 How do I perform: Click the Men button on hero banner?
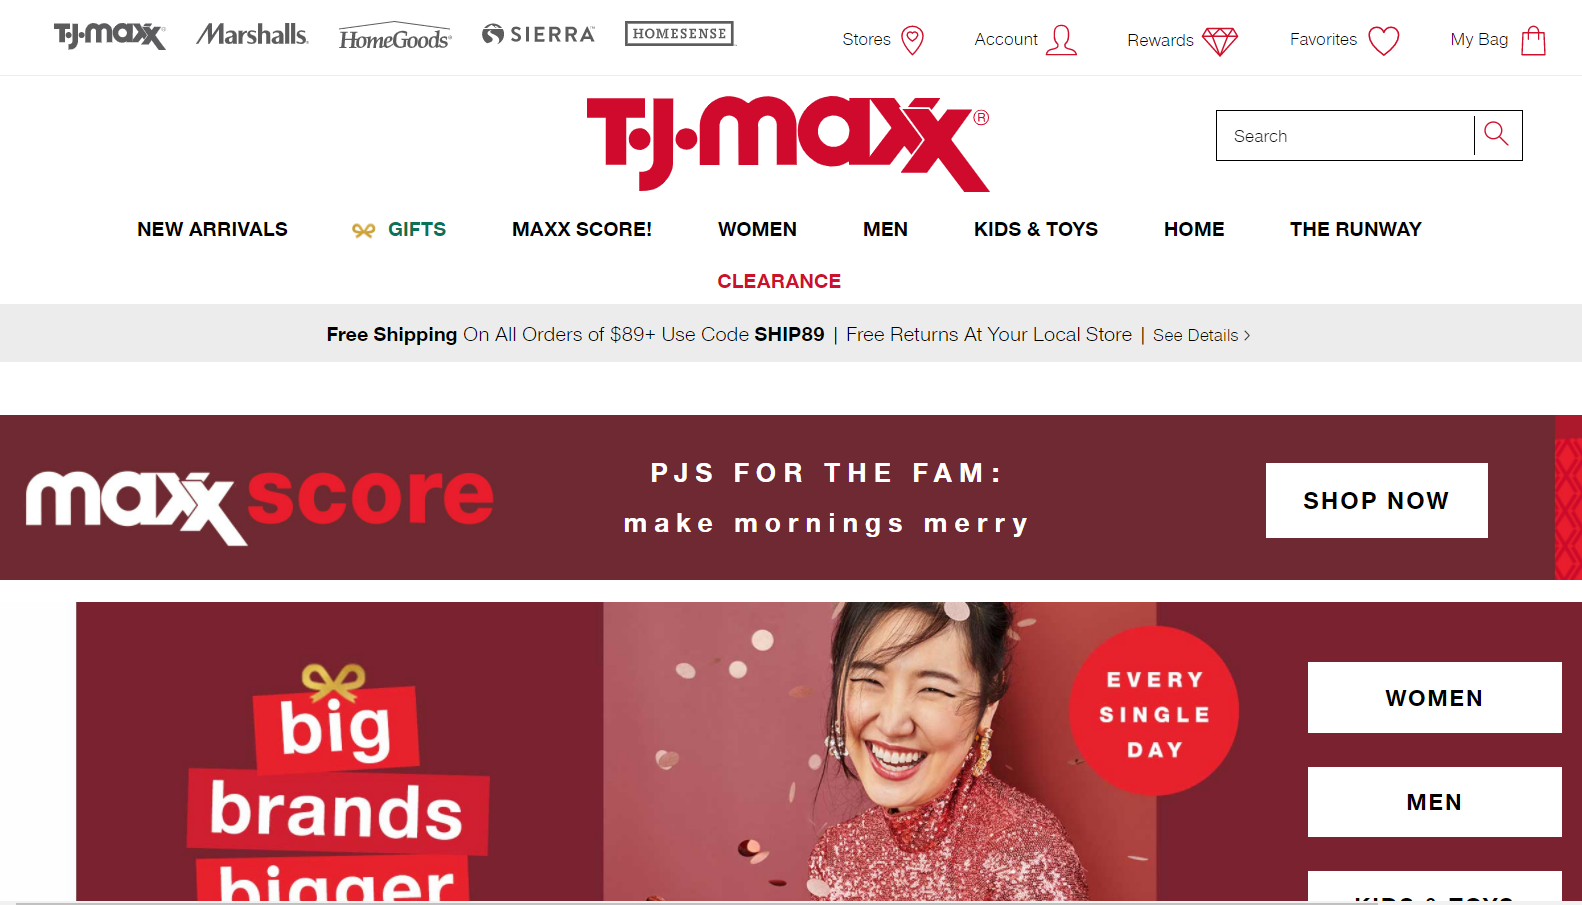click(x=1435, y=802)
